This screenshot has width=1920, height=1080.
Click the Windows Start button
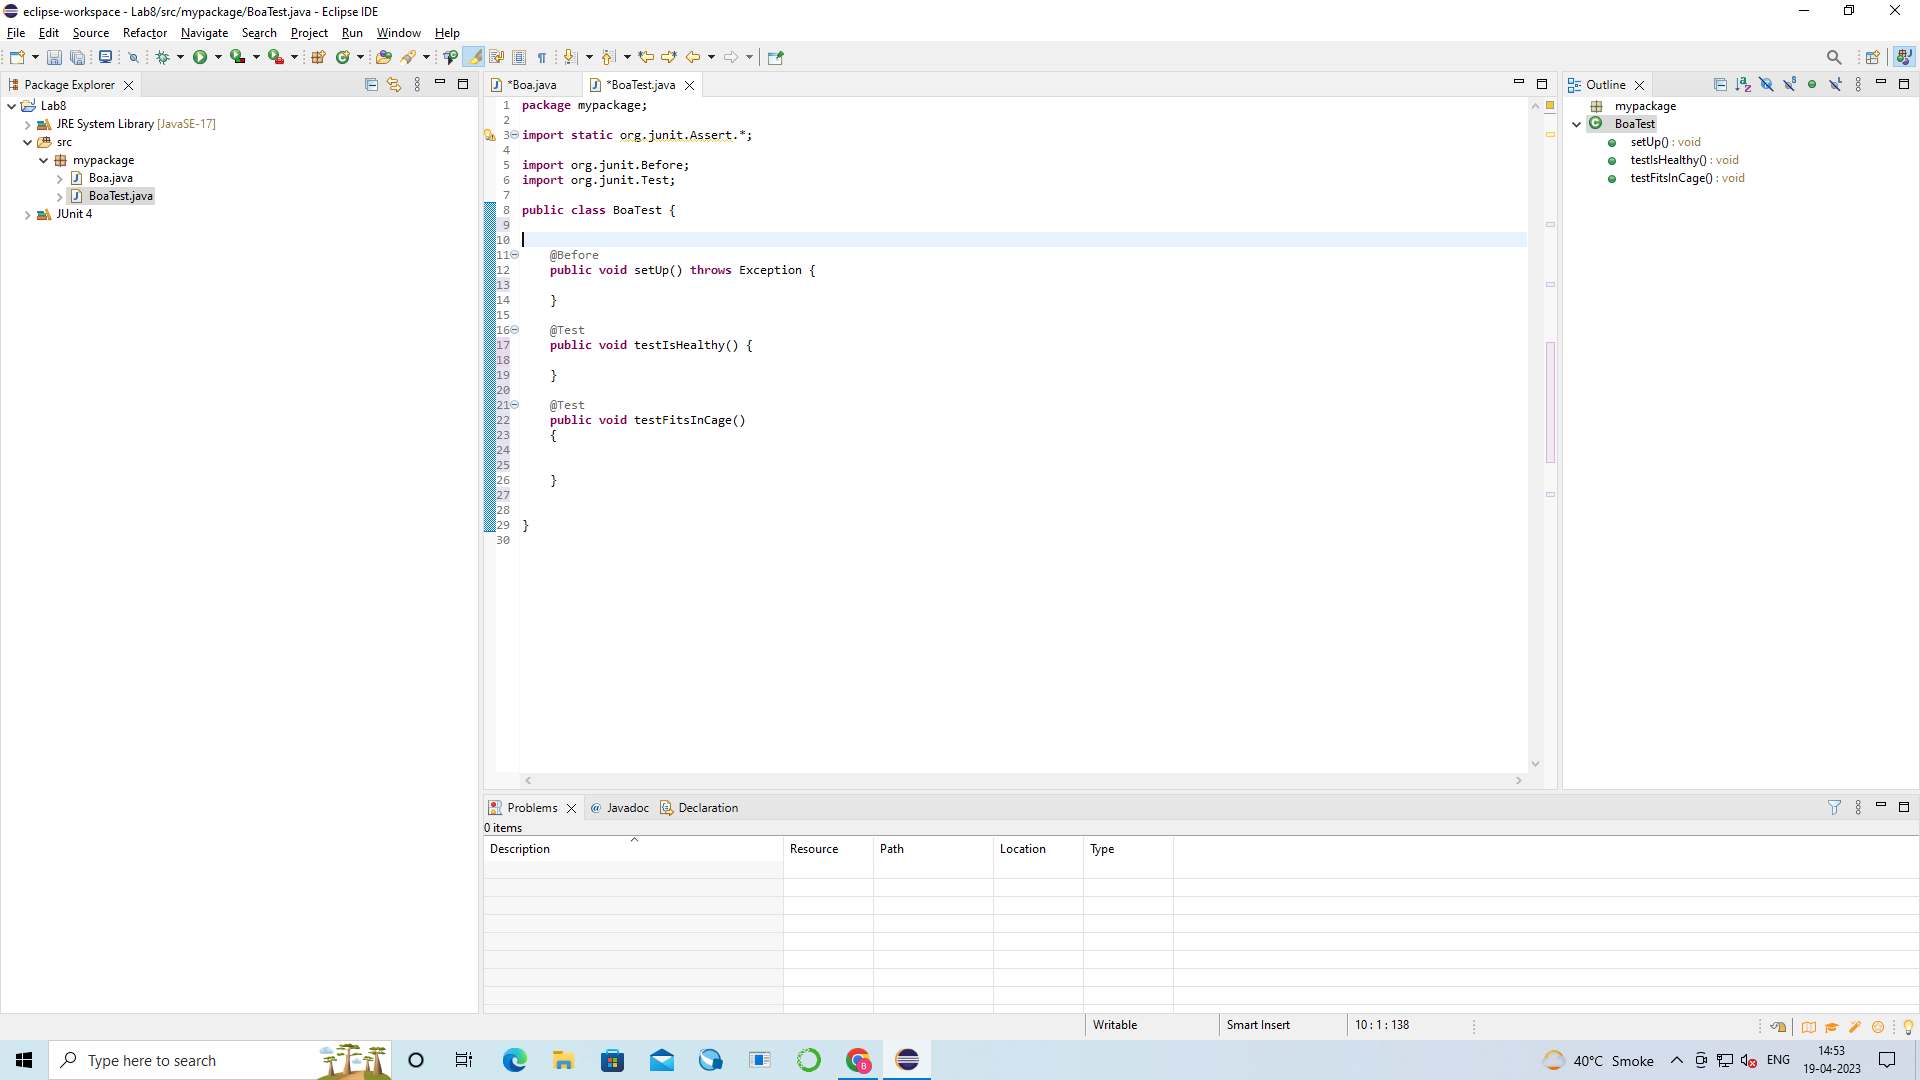point(24,1061)
